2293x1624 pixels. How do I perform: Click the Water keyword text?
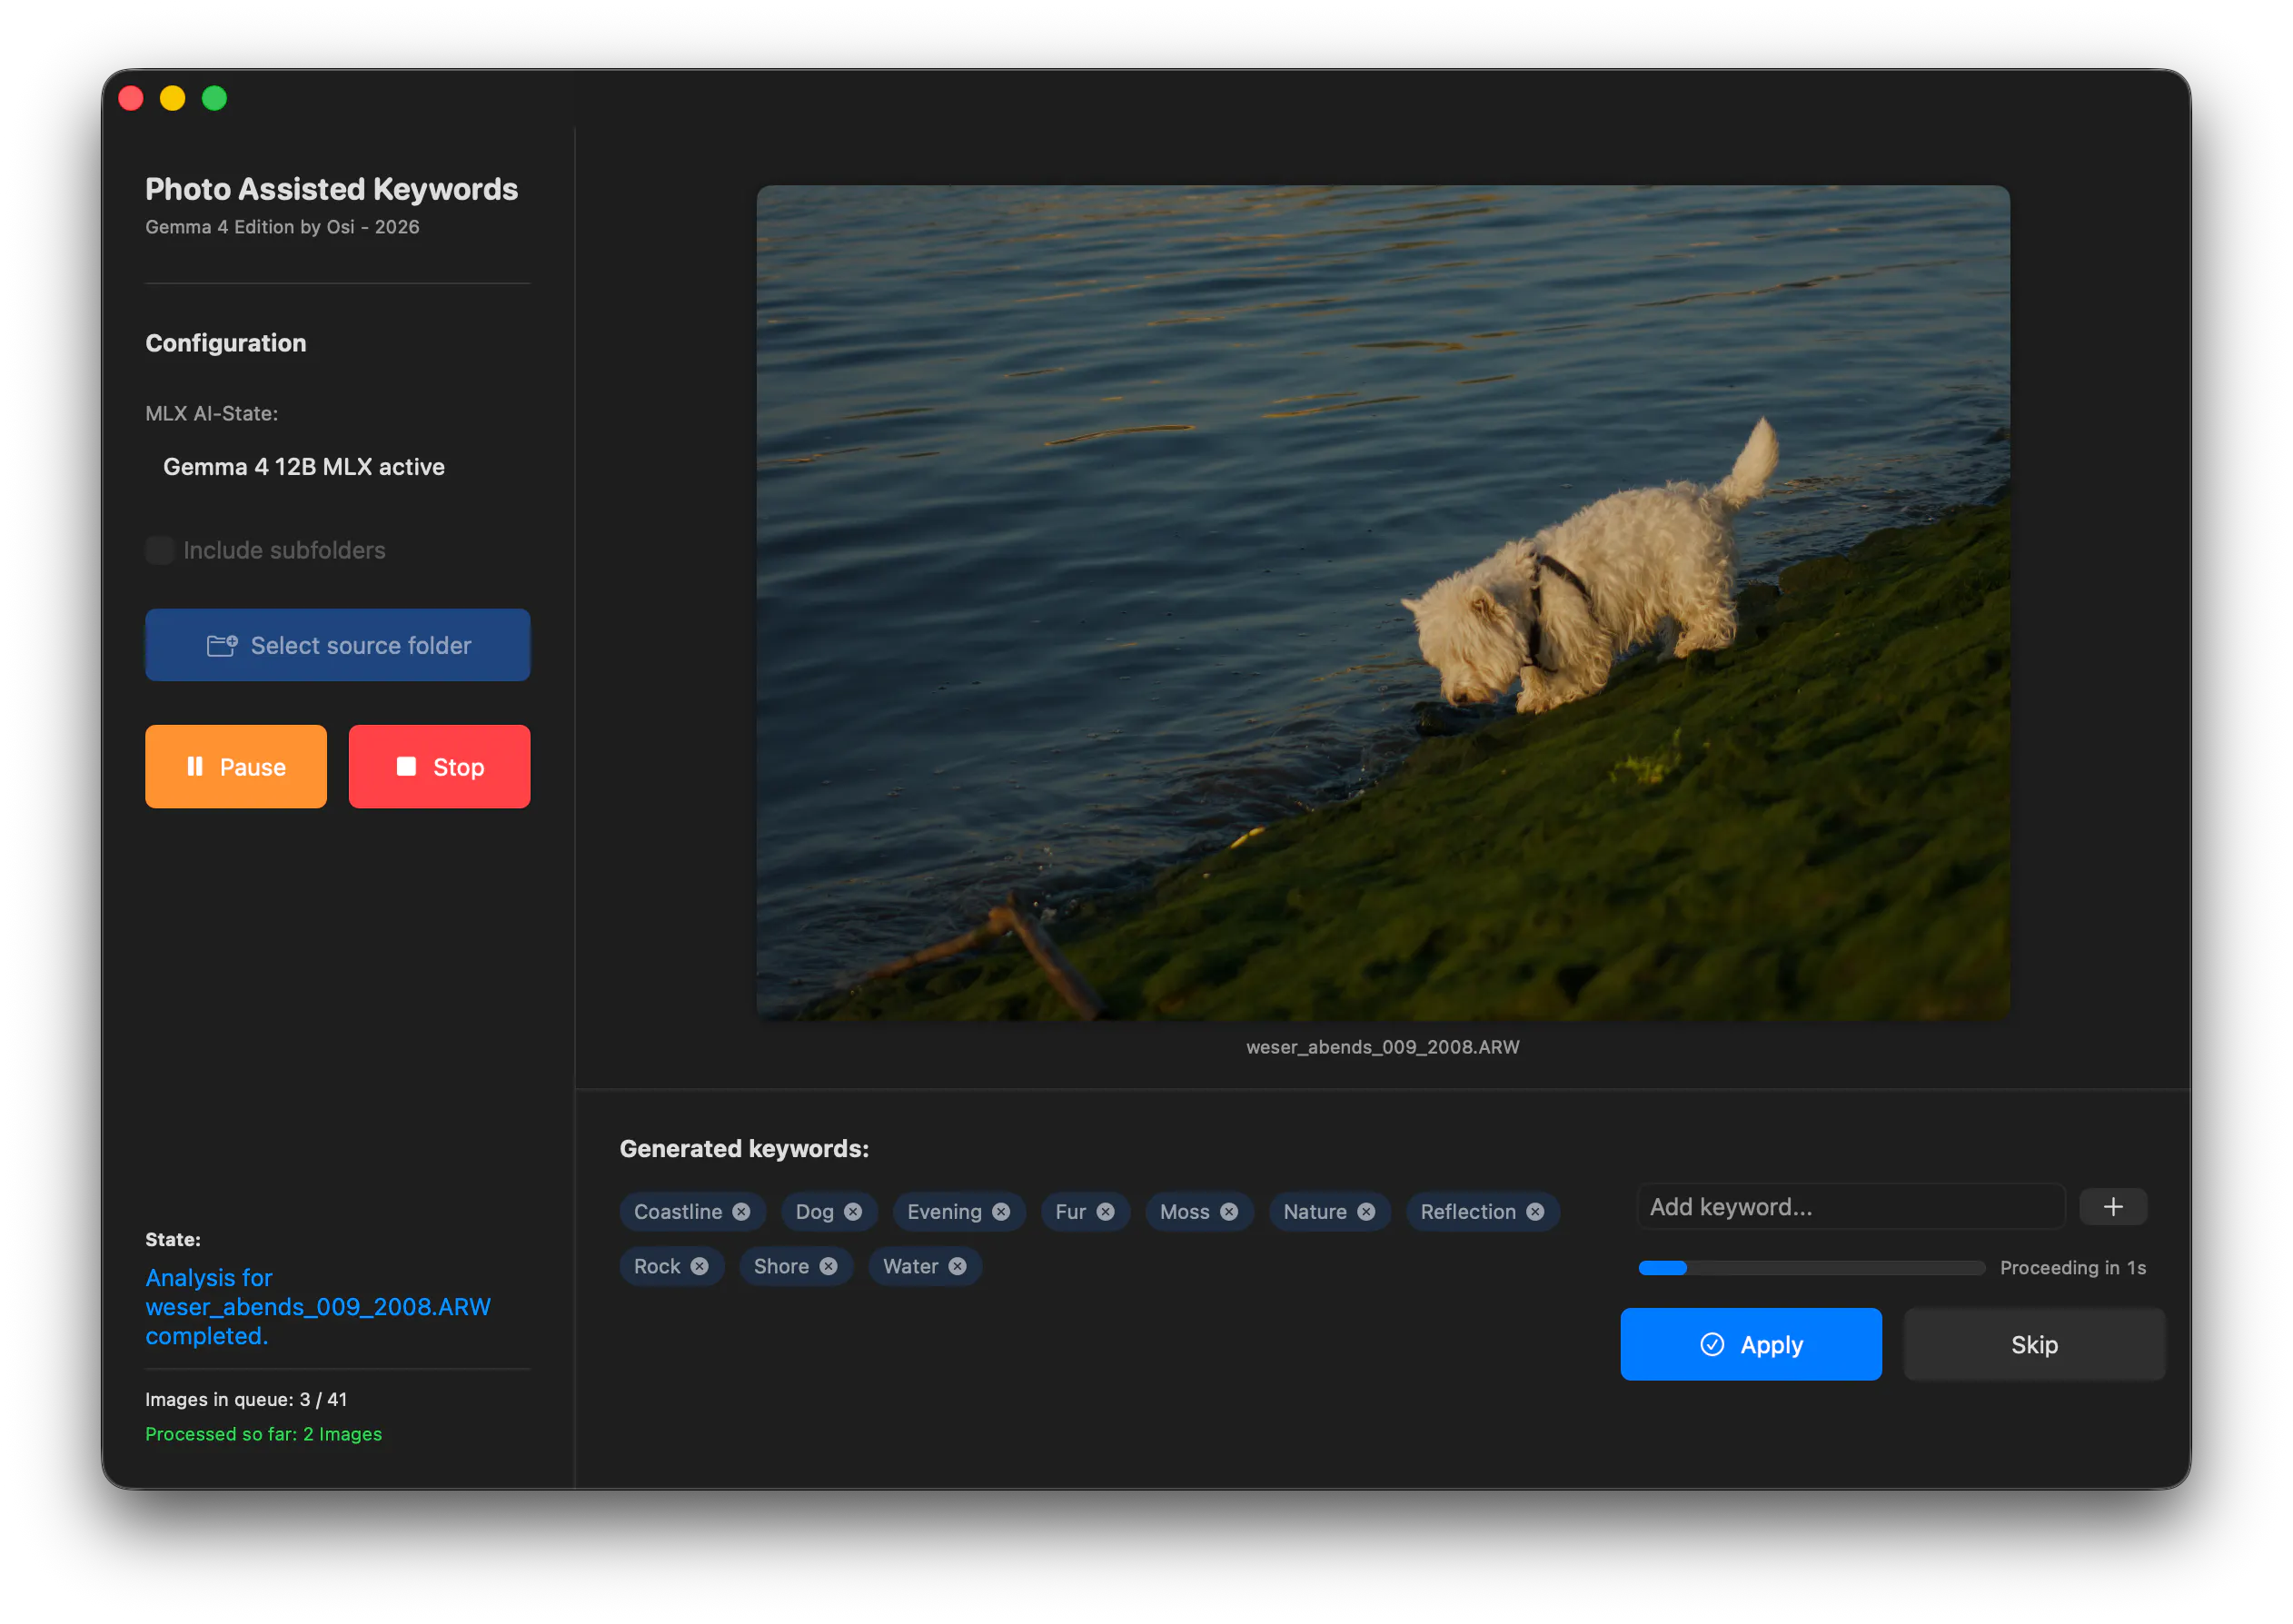[x=910, y=1266]
